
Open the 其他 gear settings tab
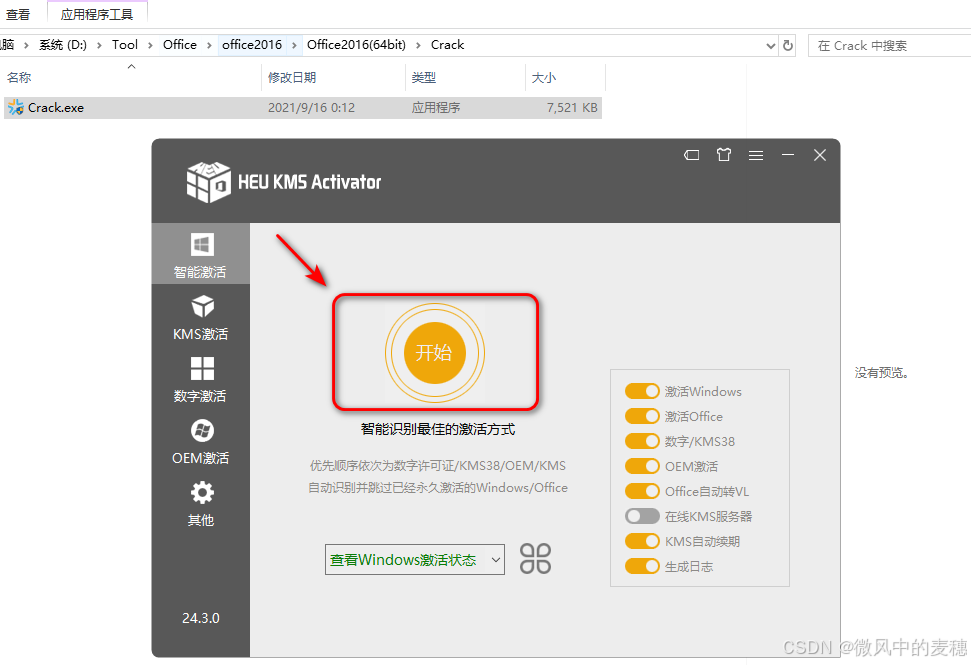coord(201,503)
